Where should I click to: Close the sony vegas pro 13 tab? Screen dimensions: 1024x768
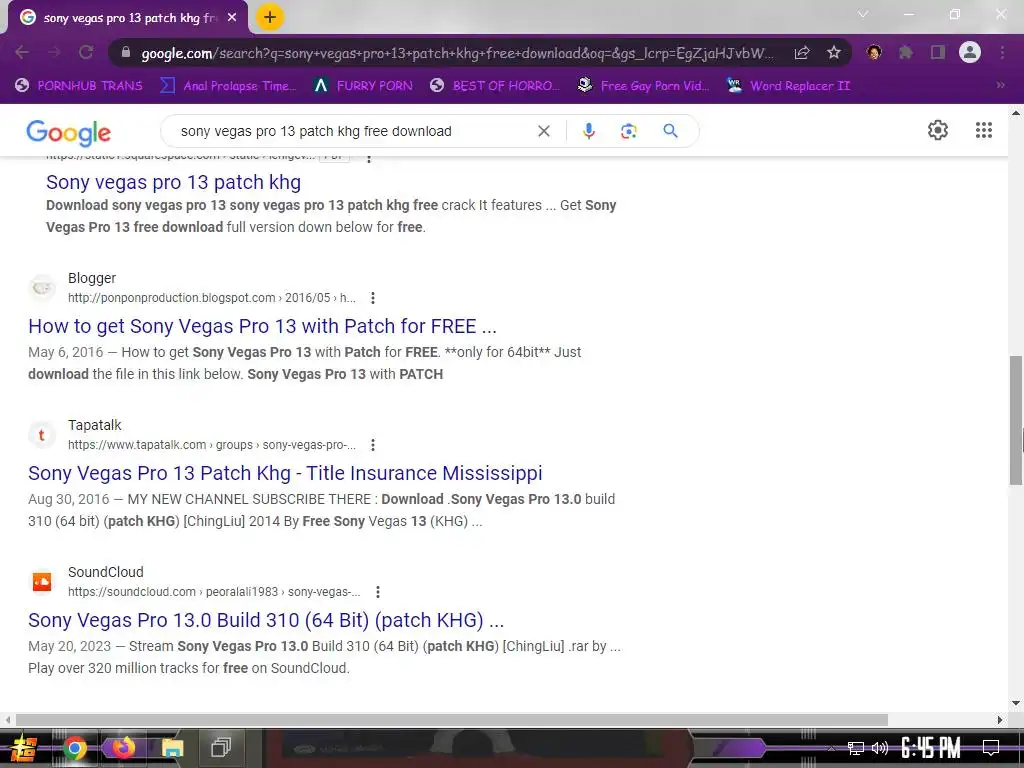(232, 18)
